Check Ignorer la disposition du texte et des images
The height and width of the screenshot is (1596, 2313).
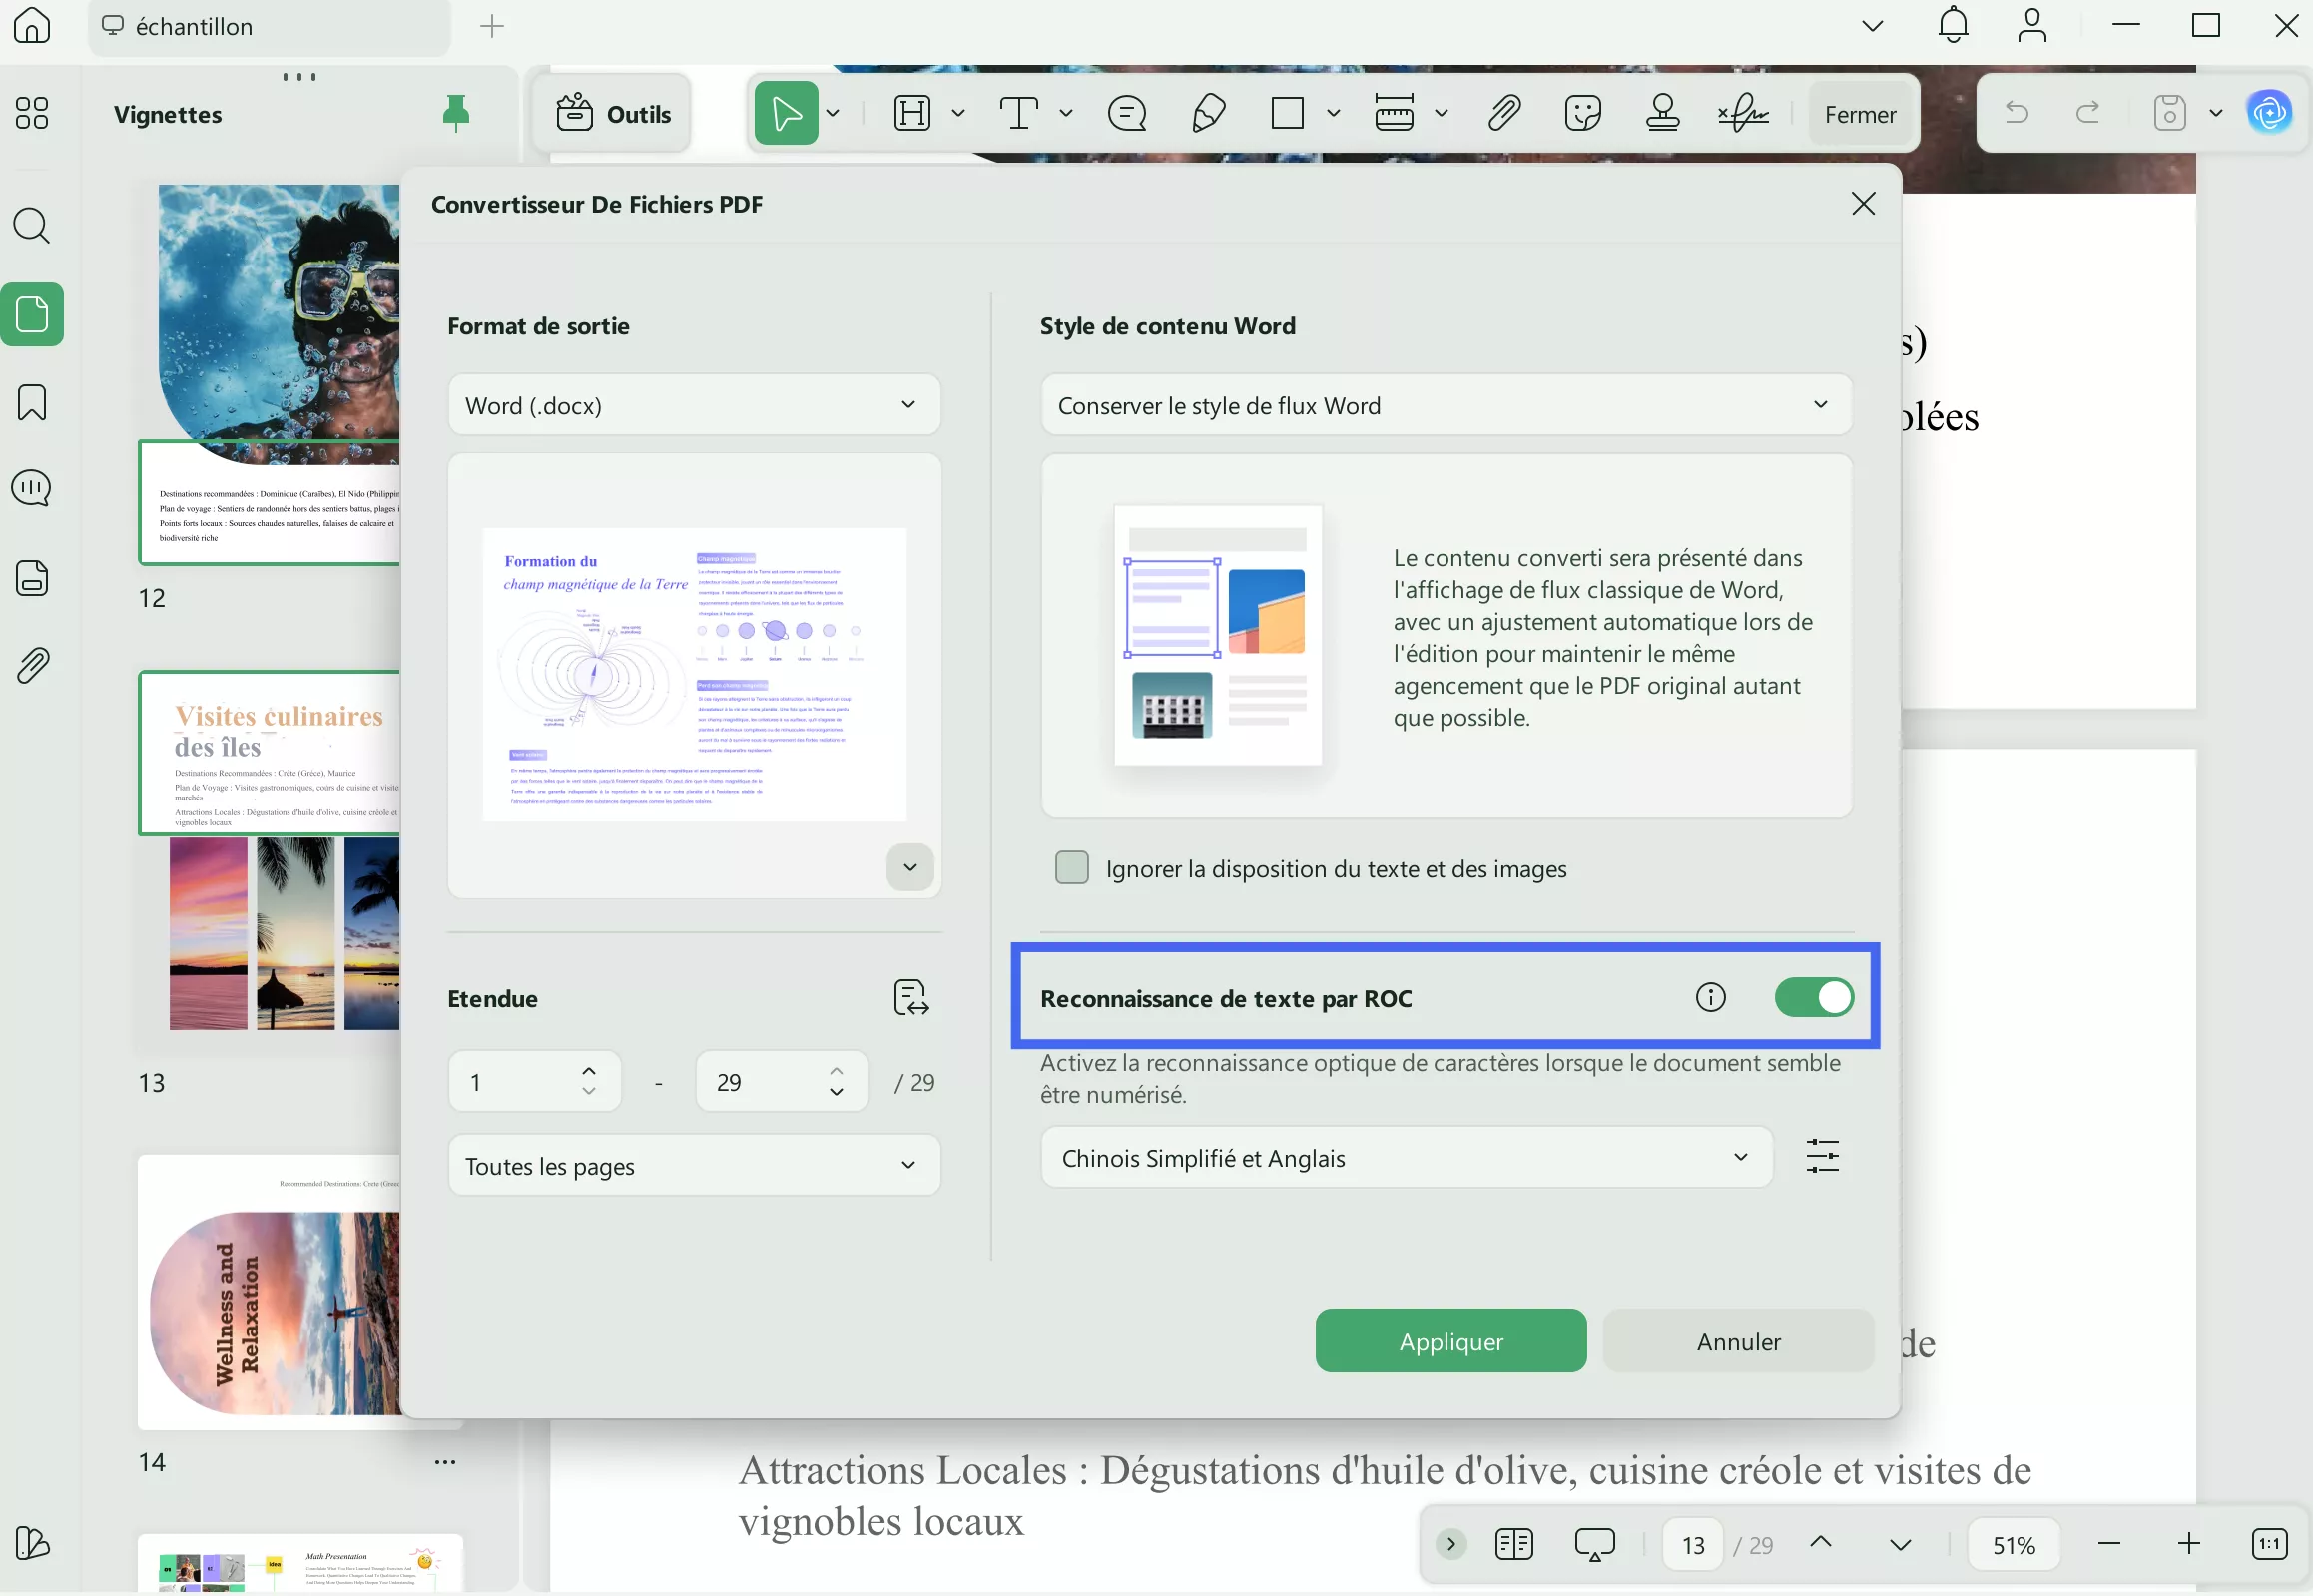click(1072, 868)
